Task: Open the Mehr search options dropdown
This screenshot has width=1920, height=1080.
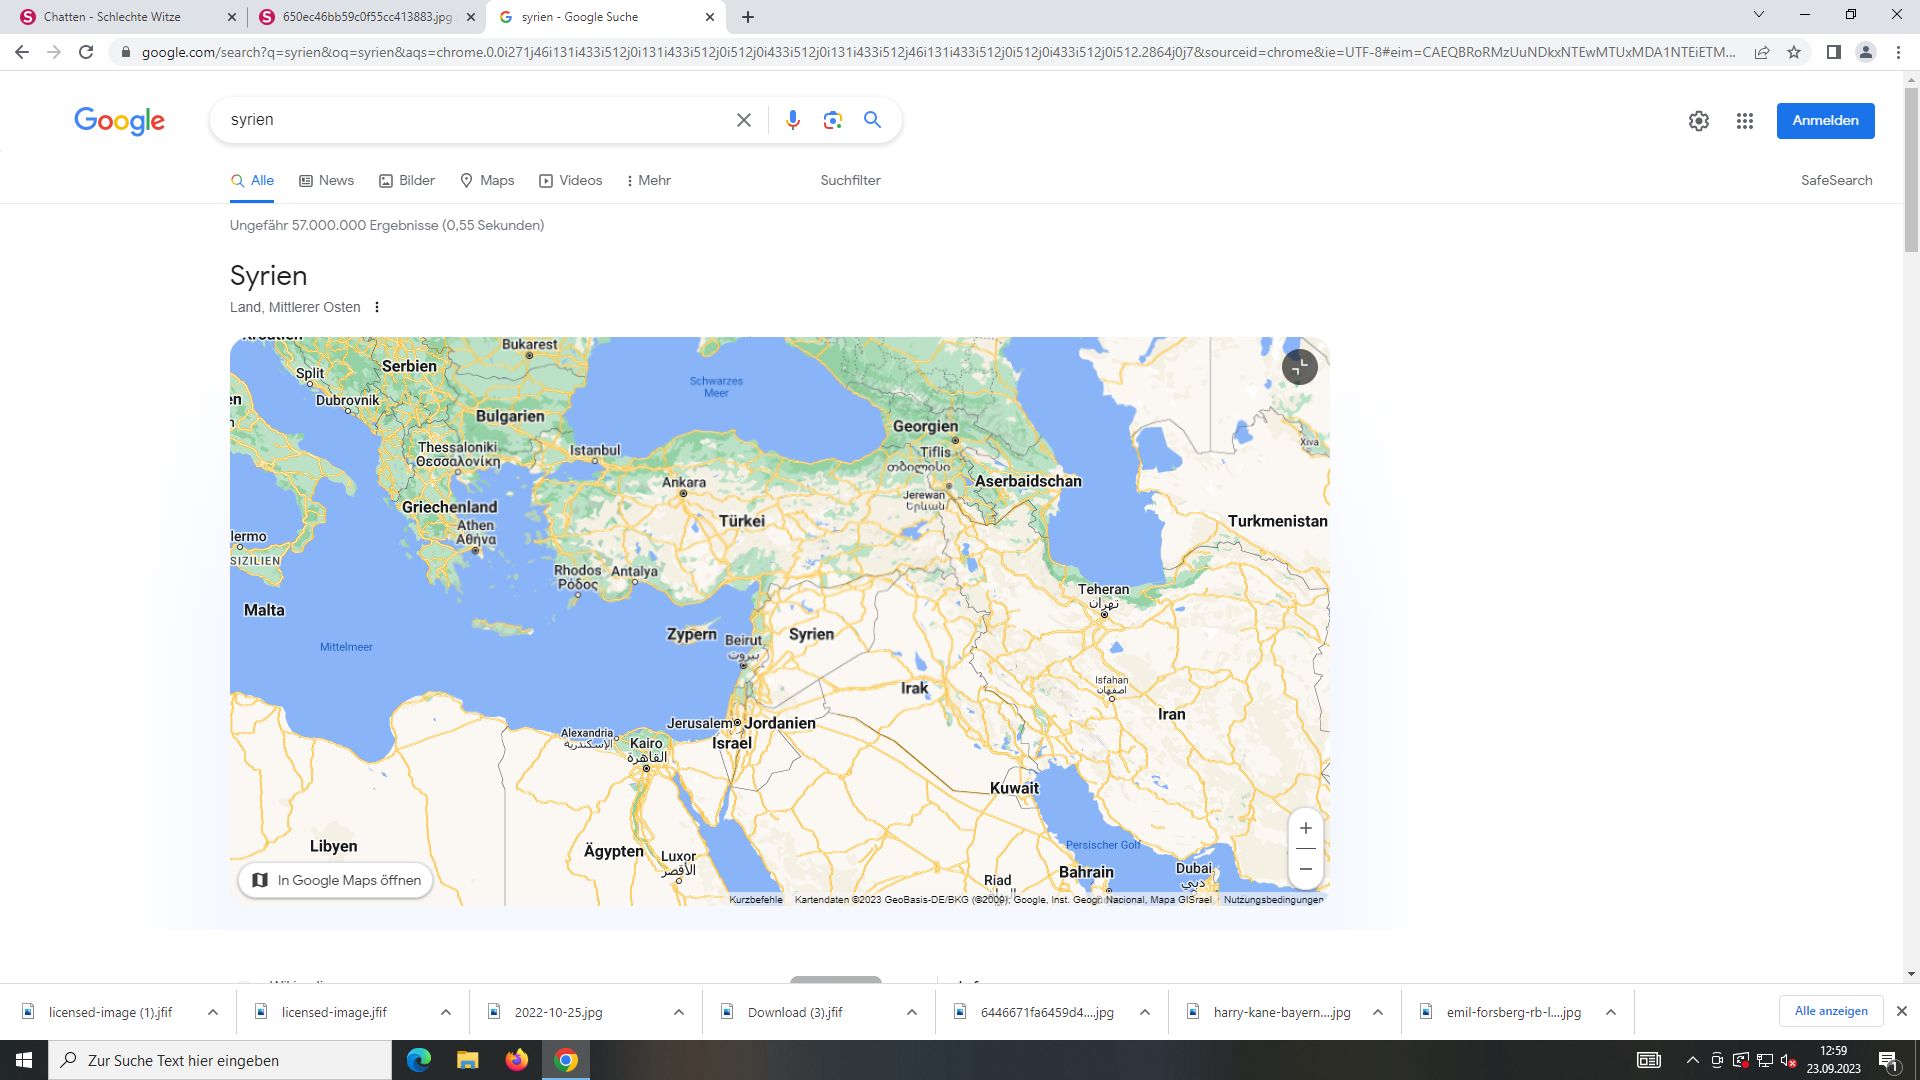Action: [x=648, y=181]
